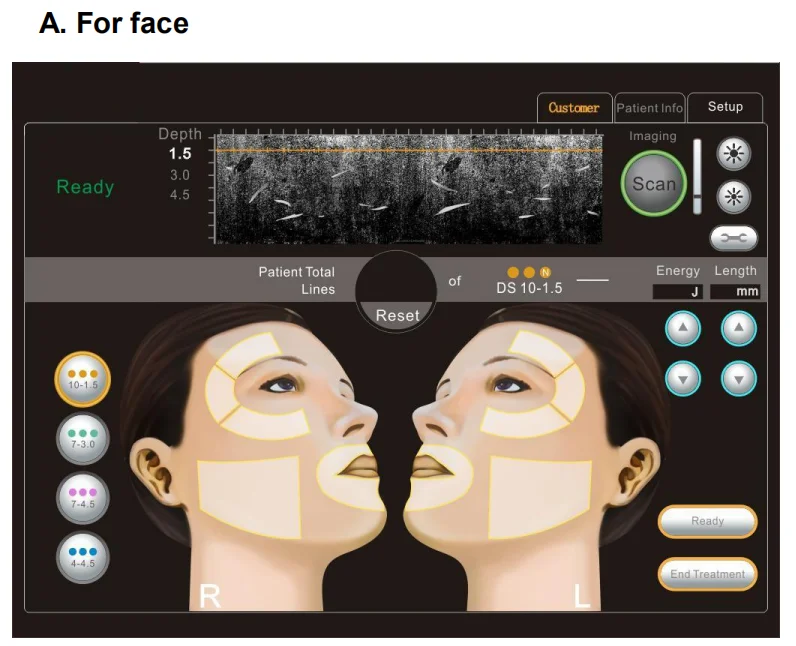Adjust the vertical imaging brightness slider

click(698, 176)
